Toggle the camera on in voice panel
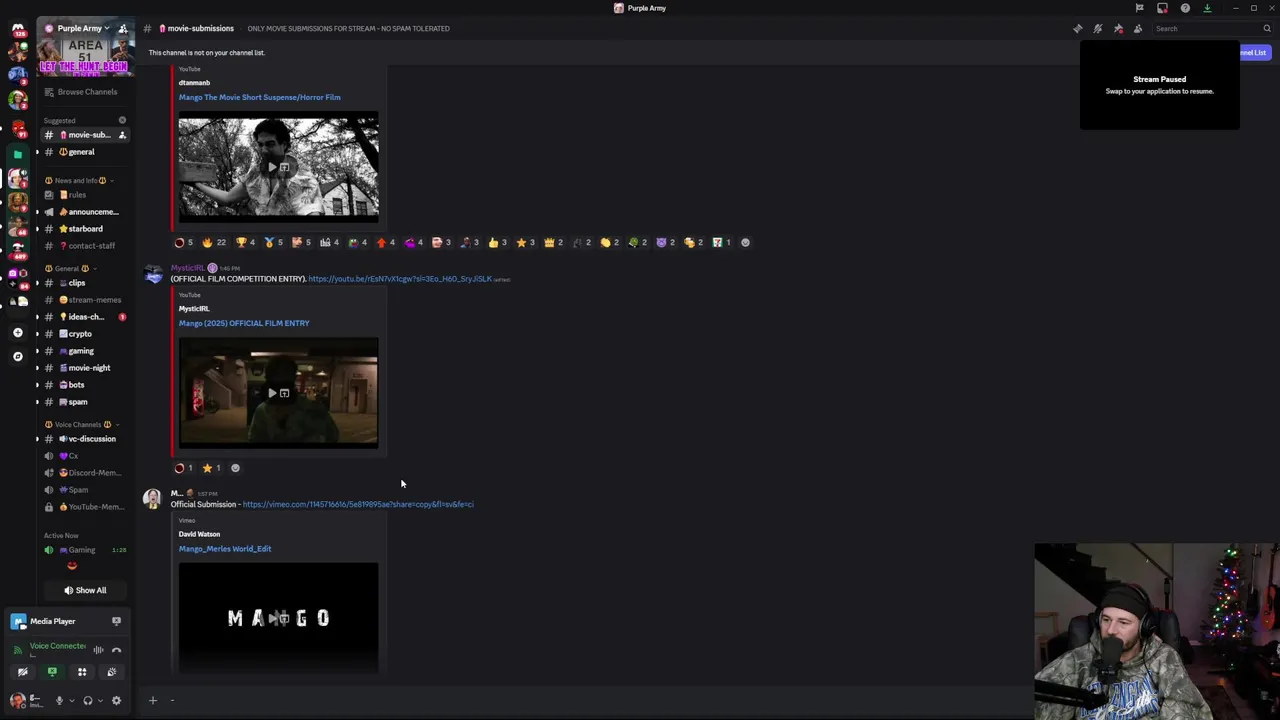 (23, 672)
